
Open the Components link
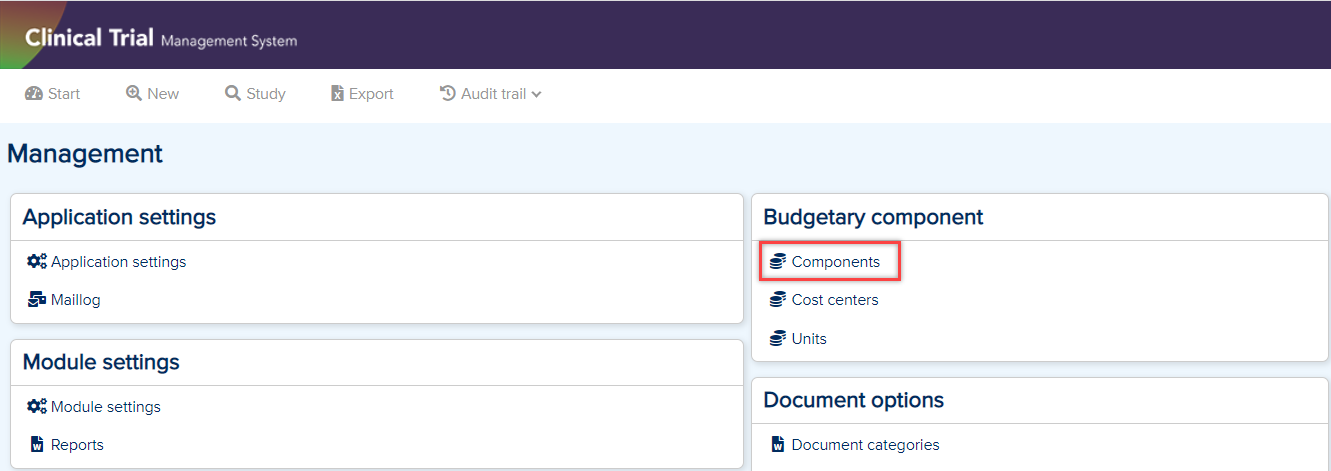point(836,262)
